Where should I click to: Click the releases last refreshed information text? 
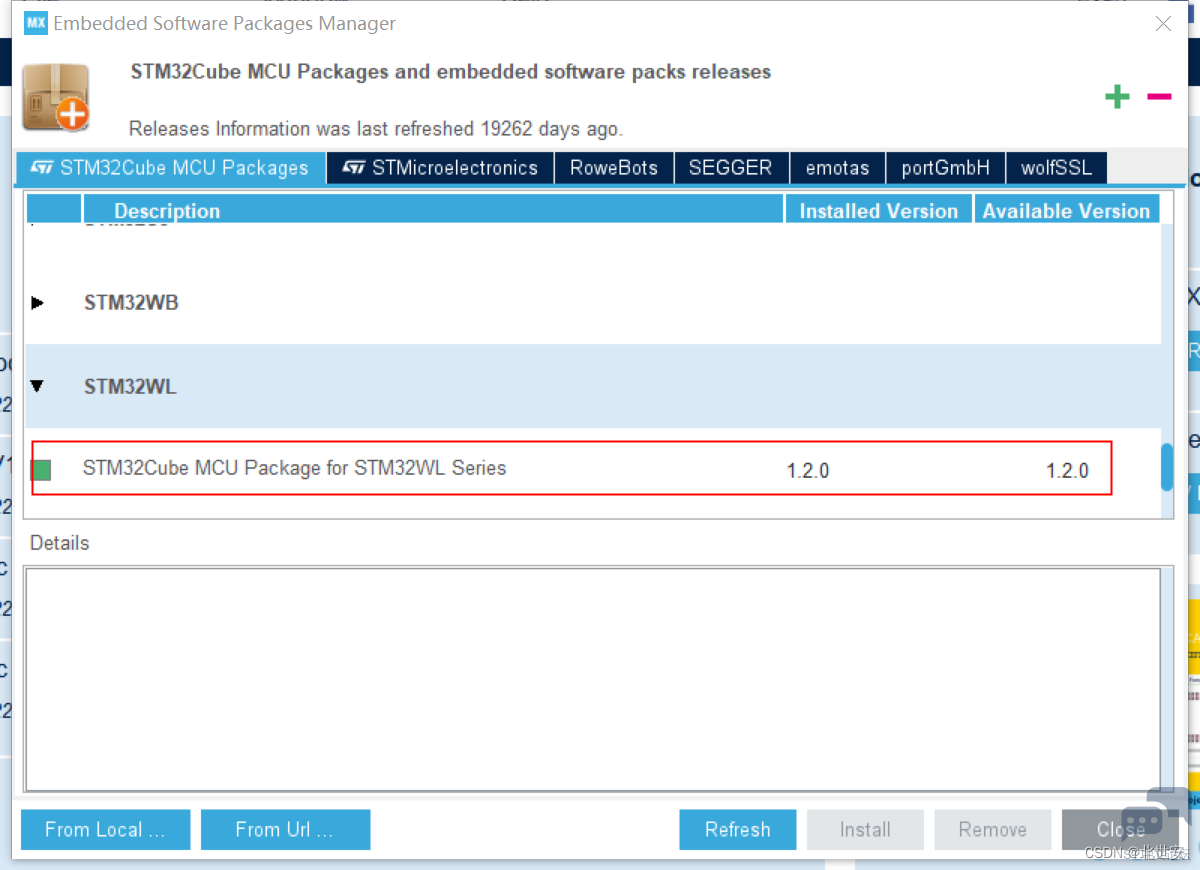click(x=376, y=128)
